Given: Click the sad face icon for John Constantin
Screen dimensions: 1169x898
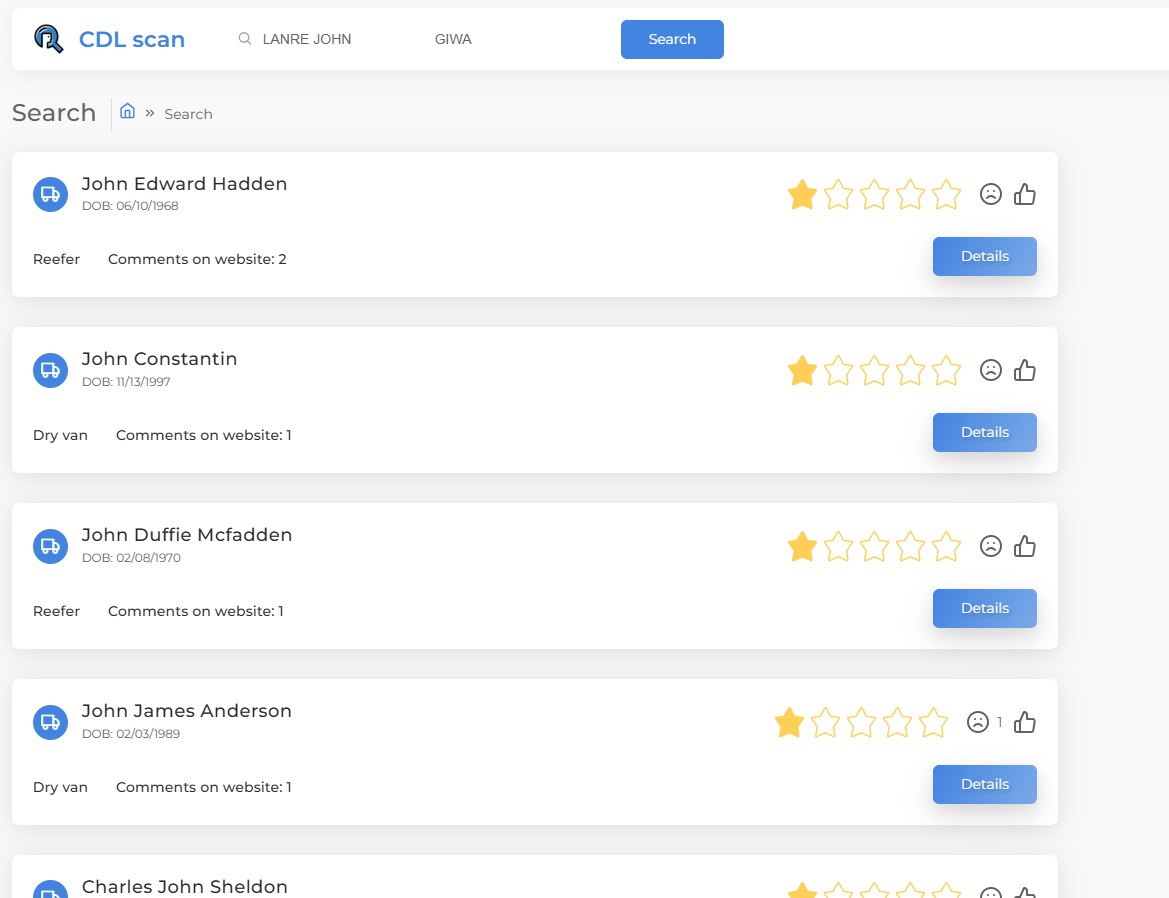Looking at the screenshot, I should tap(990, 371).
